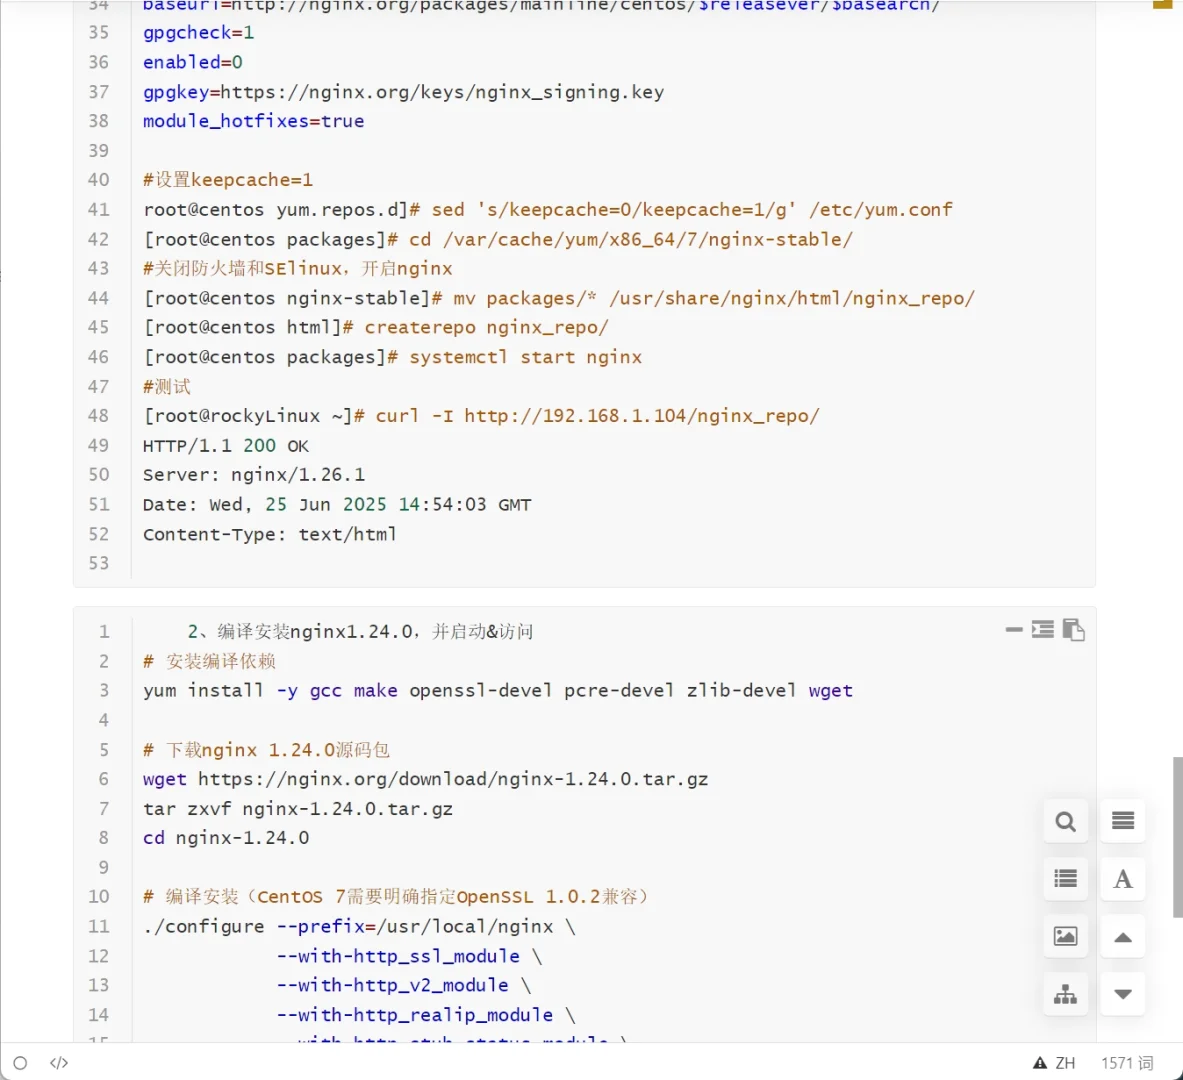Click the curl -I http://192.168.1.104/nginx_repo/ line
Viewport: 1183px width, 1080px height.
click(481, 416)
